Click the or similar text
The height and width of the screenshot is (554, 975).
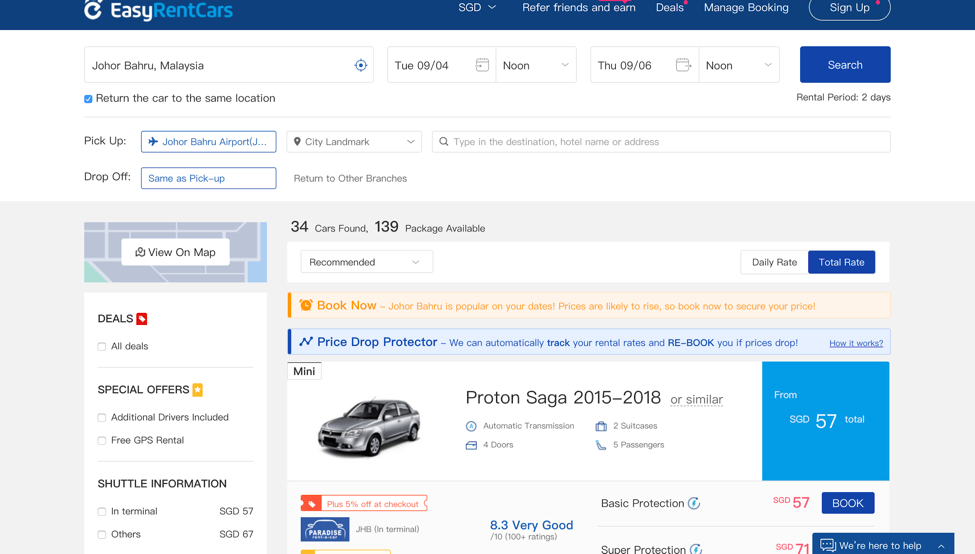[696, 399]
